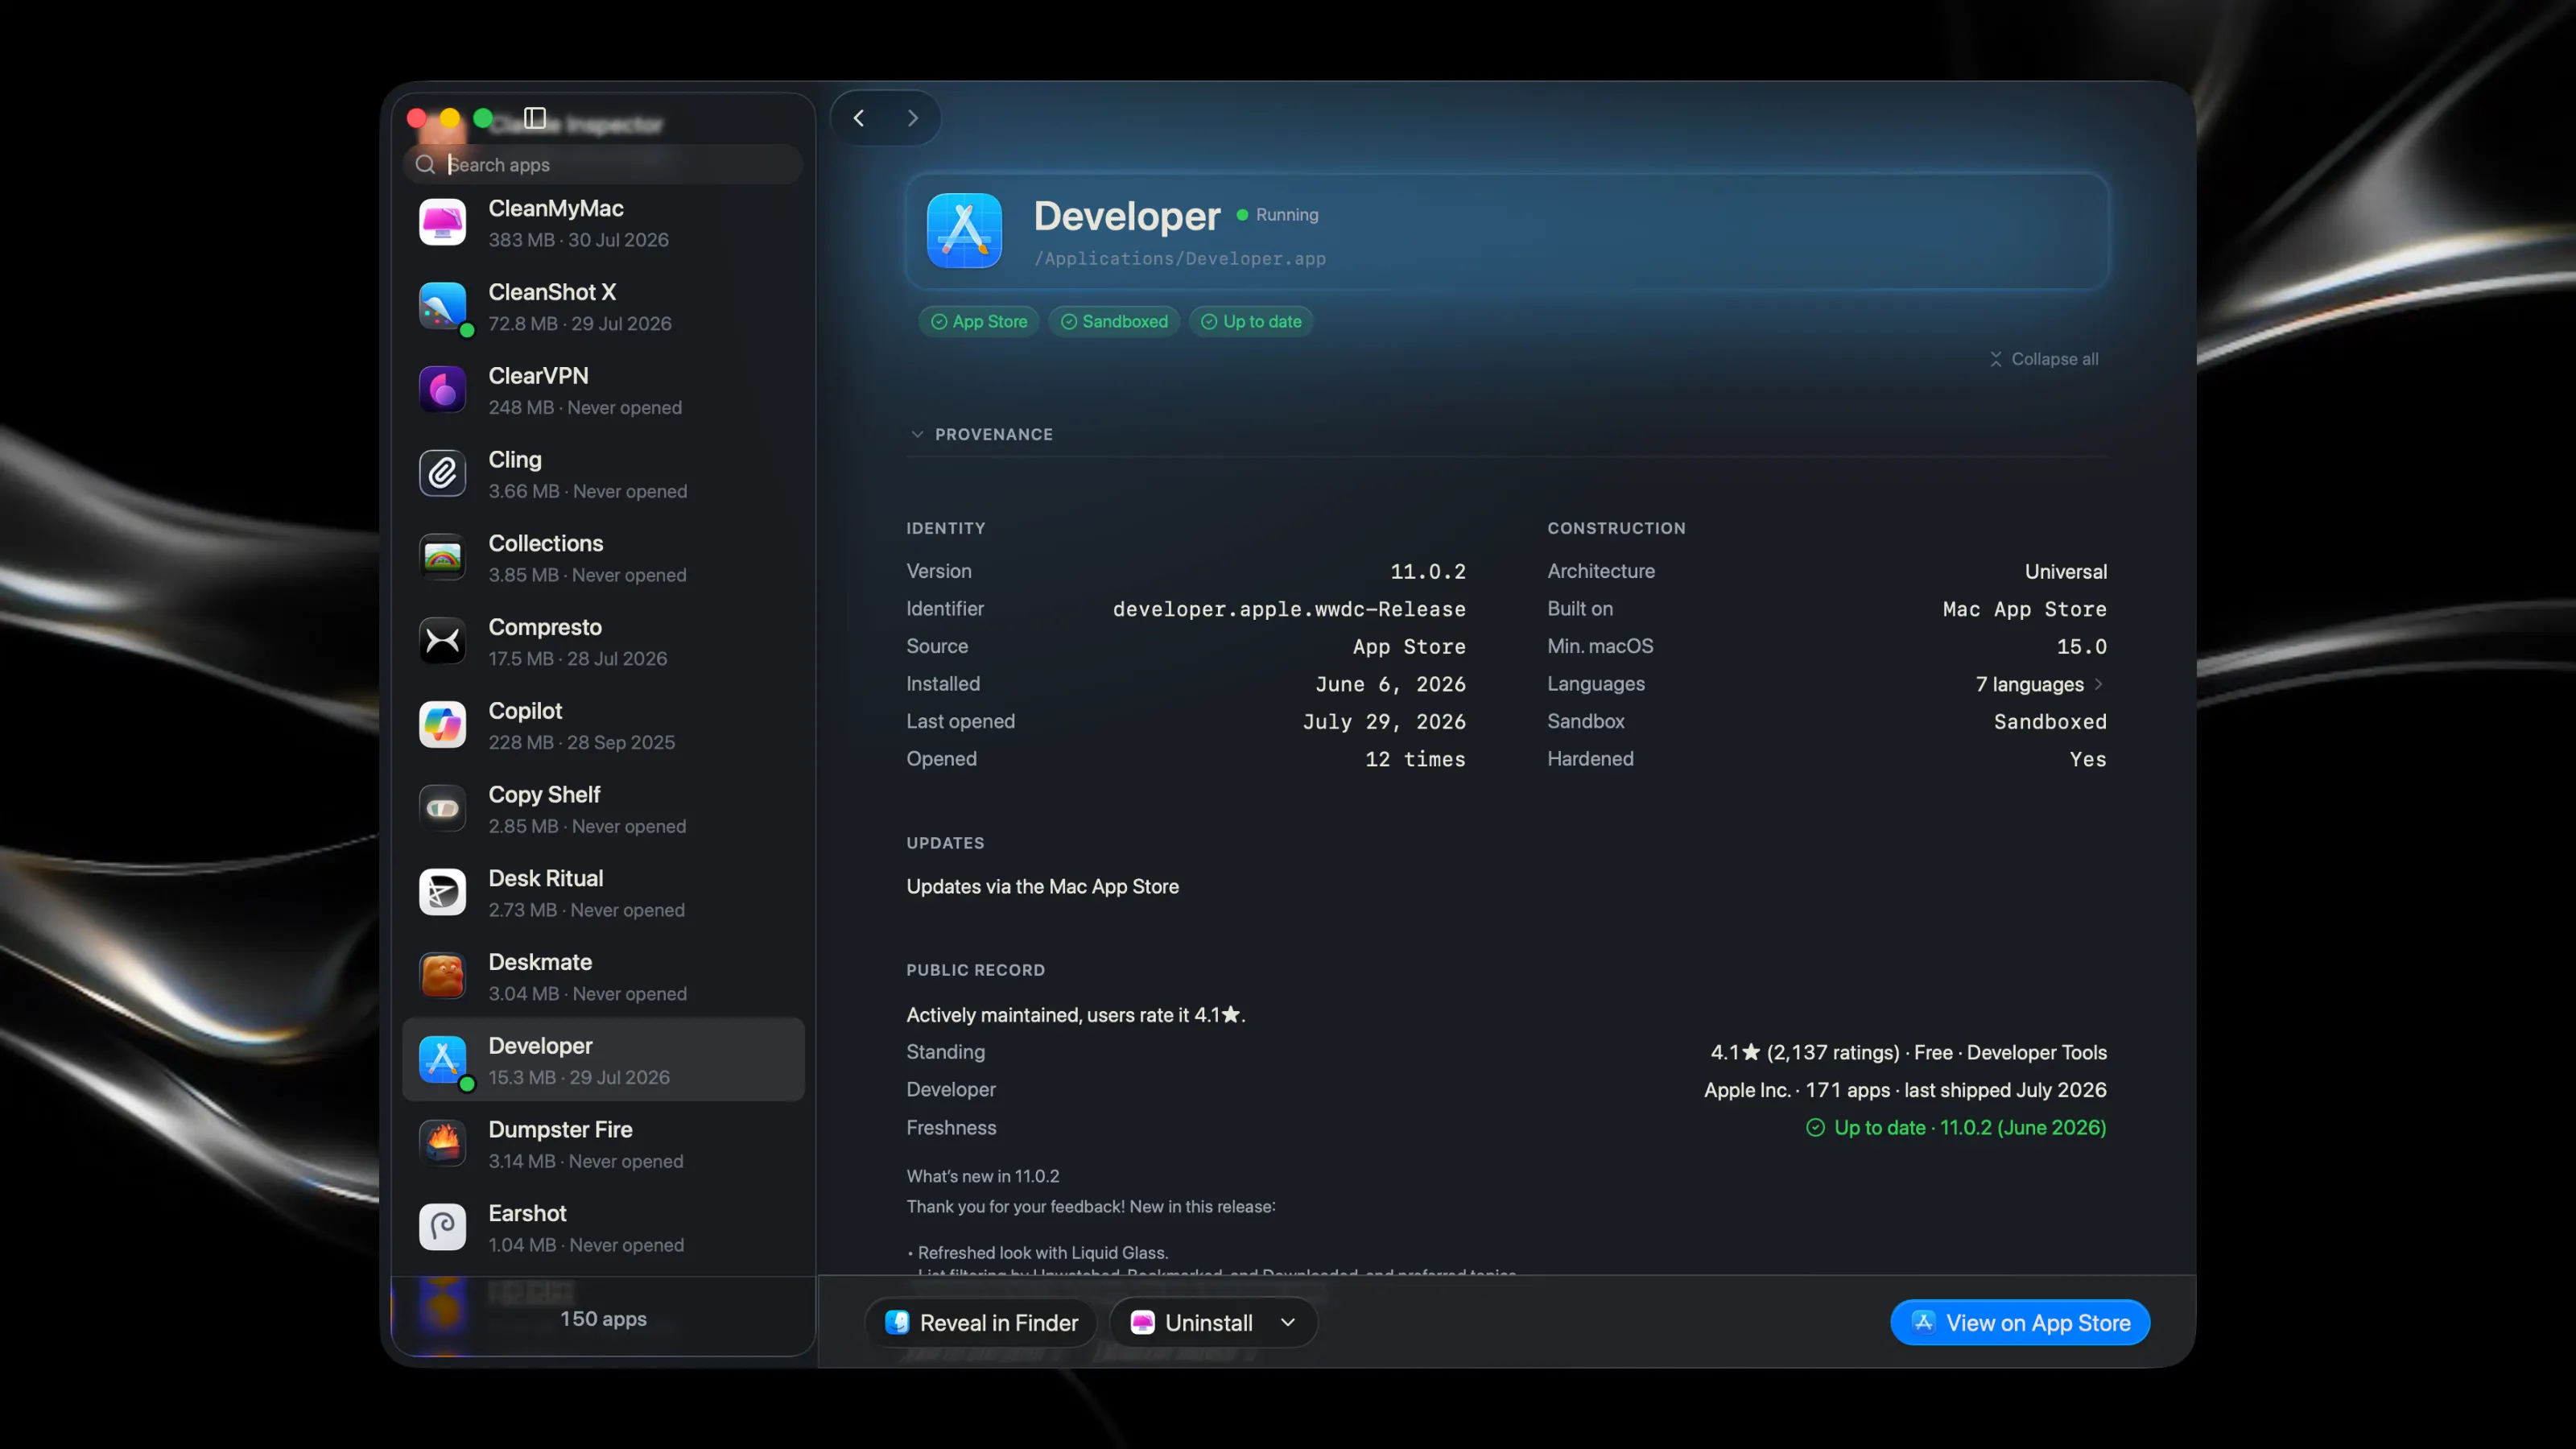The width and height of the screenshot is (2576, 1449).
Task: Click the Hardened value Yes
Action: point(2088,759)
